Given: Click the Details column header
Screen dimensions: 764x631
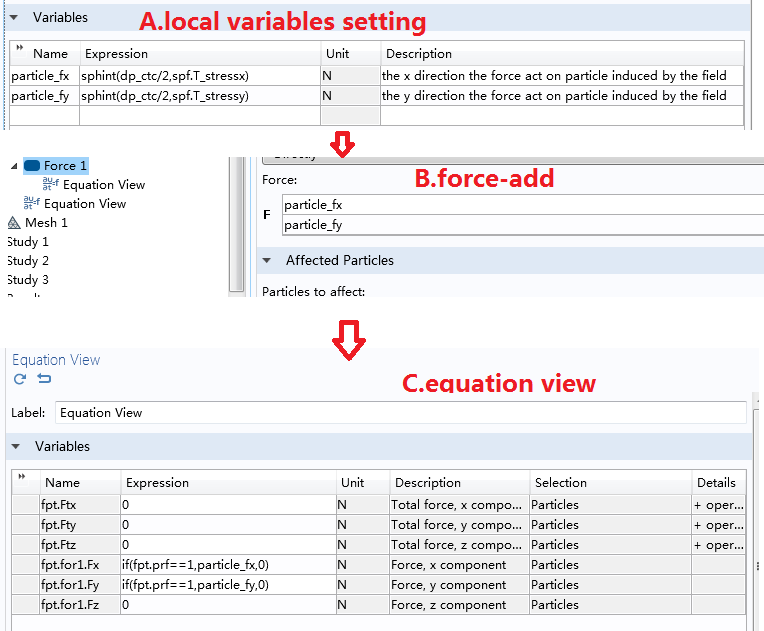Looking at the screenshot, I should (x=716, y=483).
